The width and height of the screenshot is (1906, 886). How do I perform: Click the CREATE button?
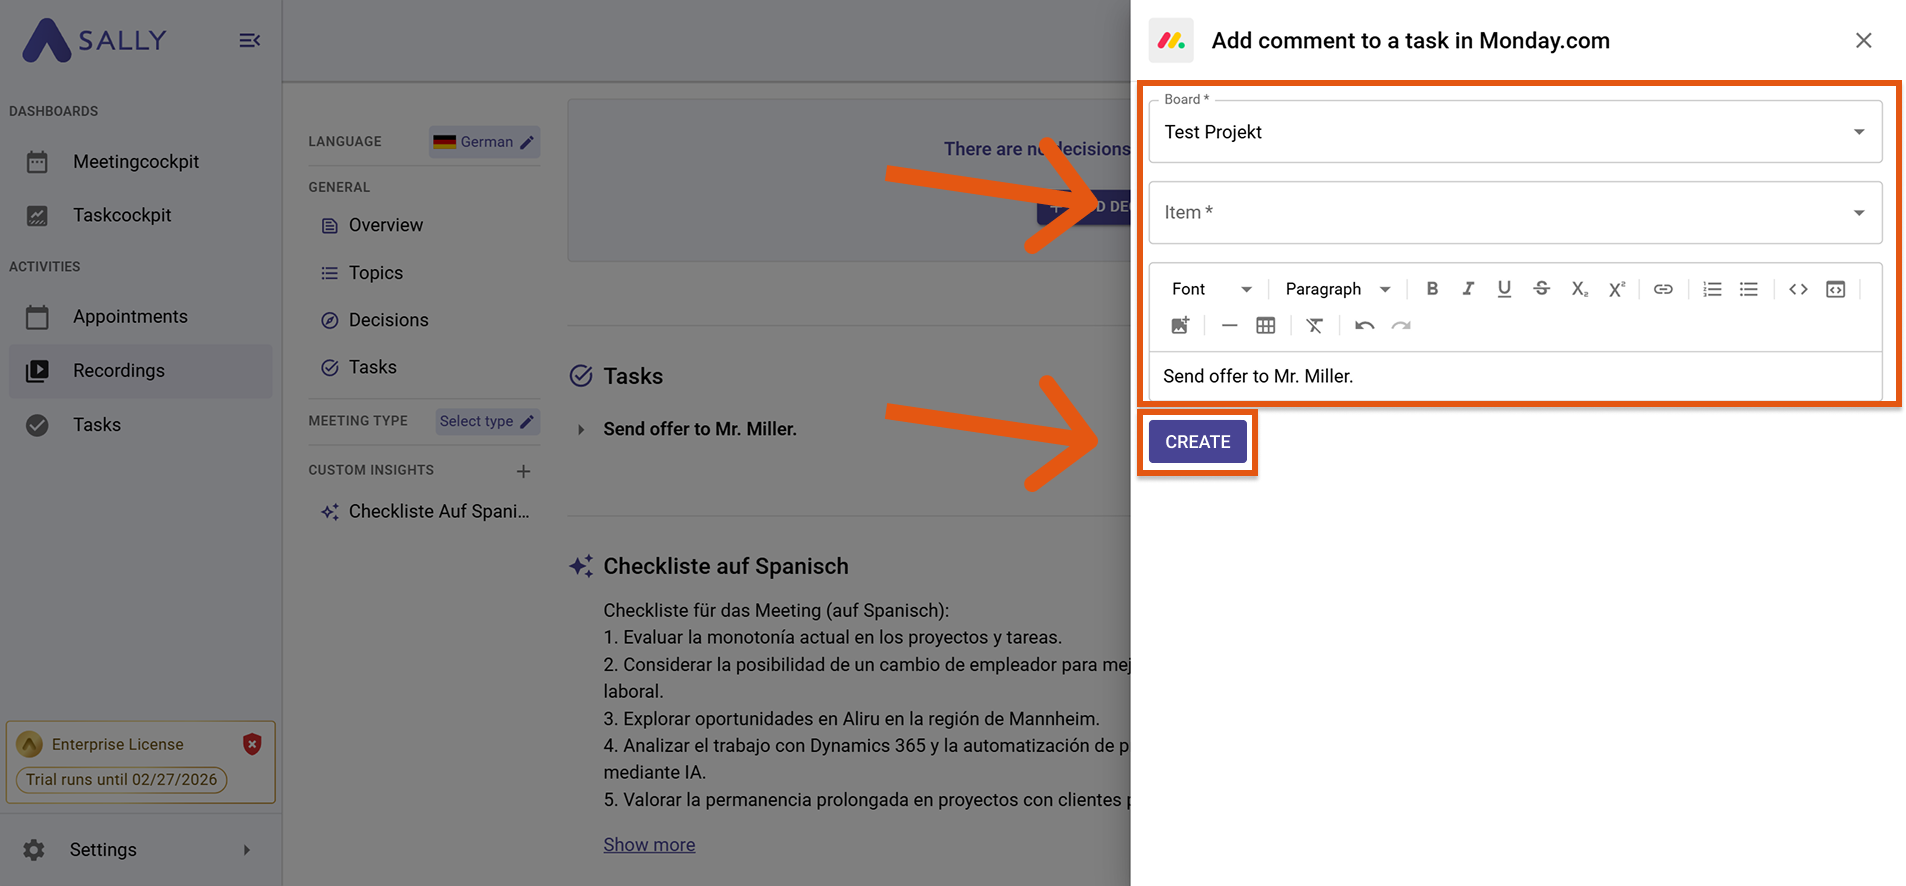1197,442
